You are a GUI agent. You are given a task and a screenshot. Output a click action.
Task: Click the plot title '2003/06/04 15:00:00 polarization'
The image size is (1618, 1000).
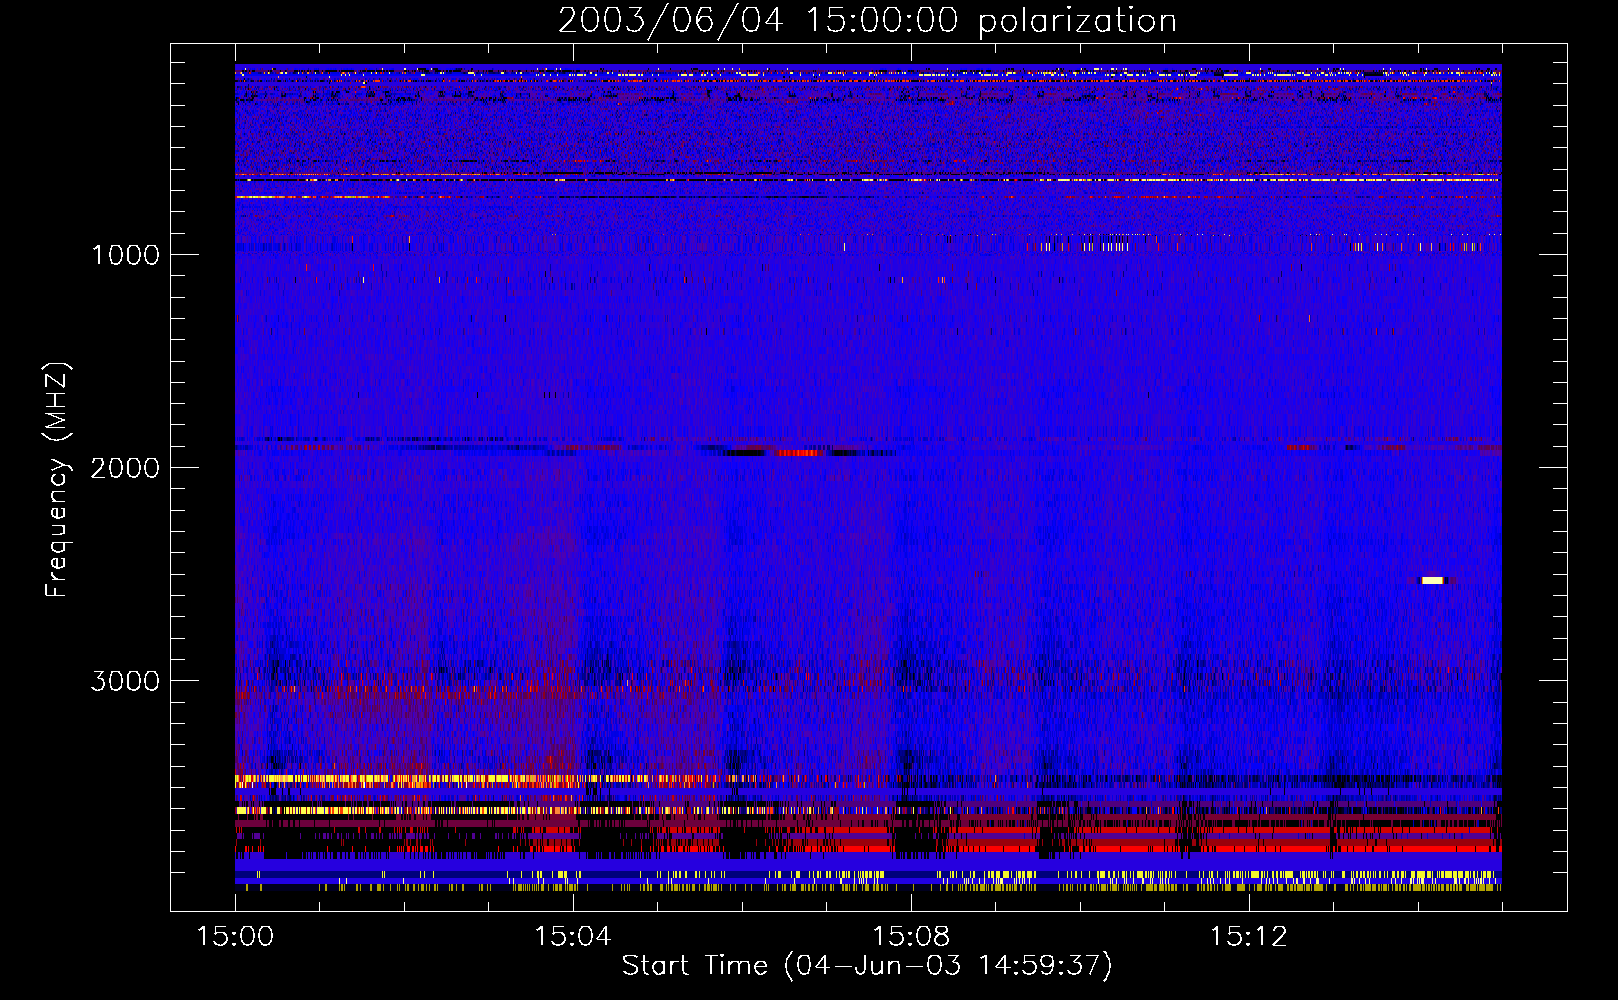[867, 20]
